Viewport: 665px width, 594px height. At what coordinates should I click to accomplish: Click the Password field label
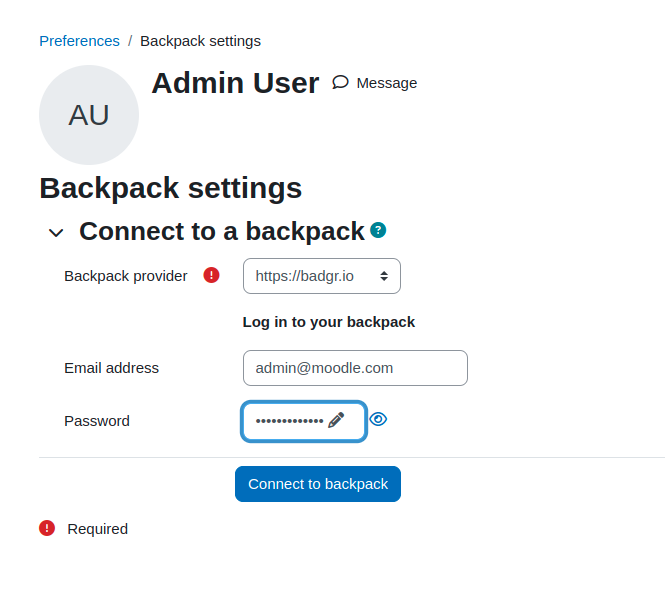97,421
